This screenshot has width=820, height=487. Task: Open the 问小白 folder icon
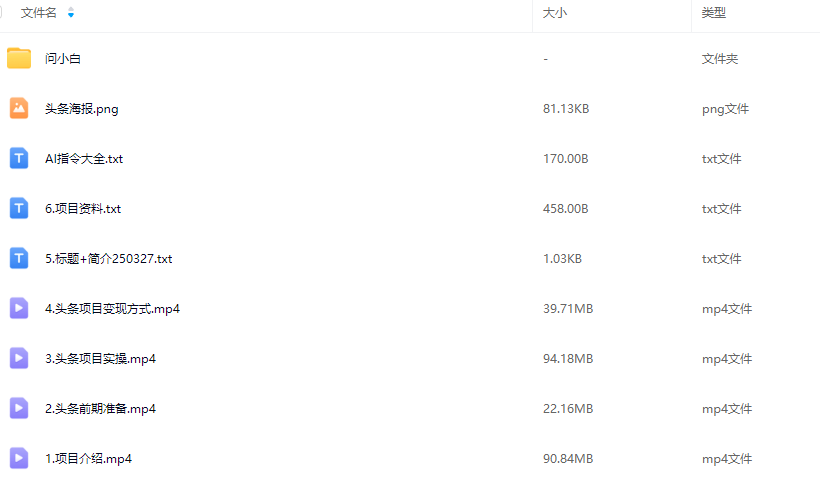tap(19, 58)
